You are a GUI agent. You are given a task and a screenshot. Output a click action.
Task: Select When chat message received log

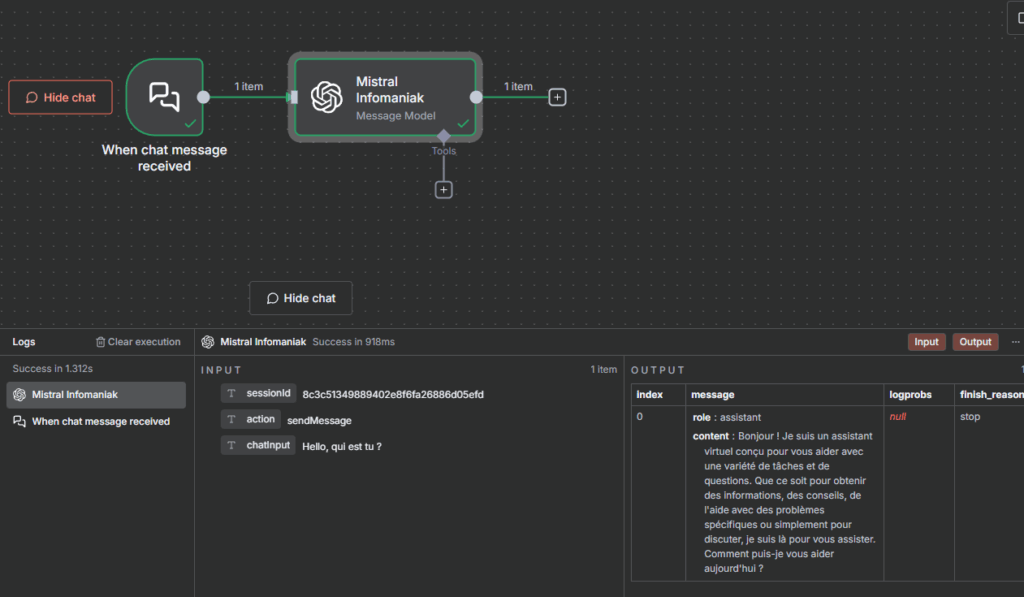pyautogui.click(x=100, y=422)
